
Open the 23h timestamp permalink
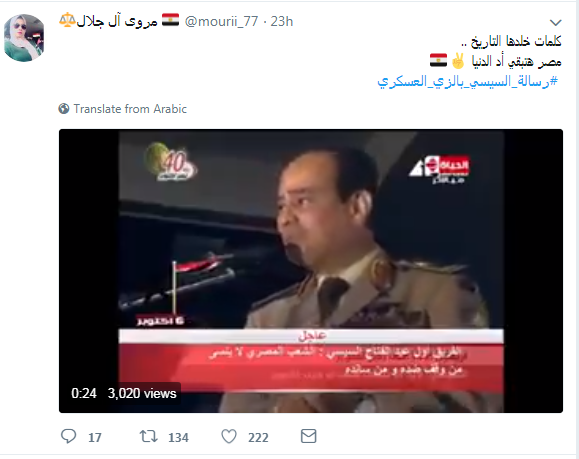click(x=282, y=21)
